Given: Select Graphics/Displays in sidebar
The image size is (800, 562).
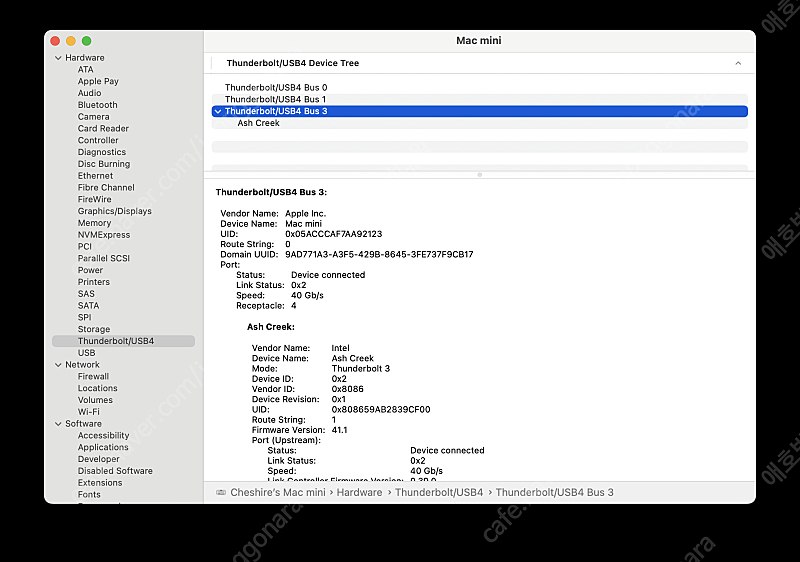Looking at the screenshot, I should point(114,211).
